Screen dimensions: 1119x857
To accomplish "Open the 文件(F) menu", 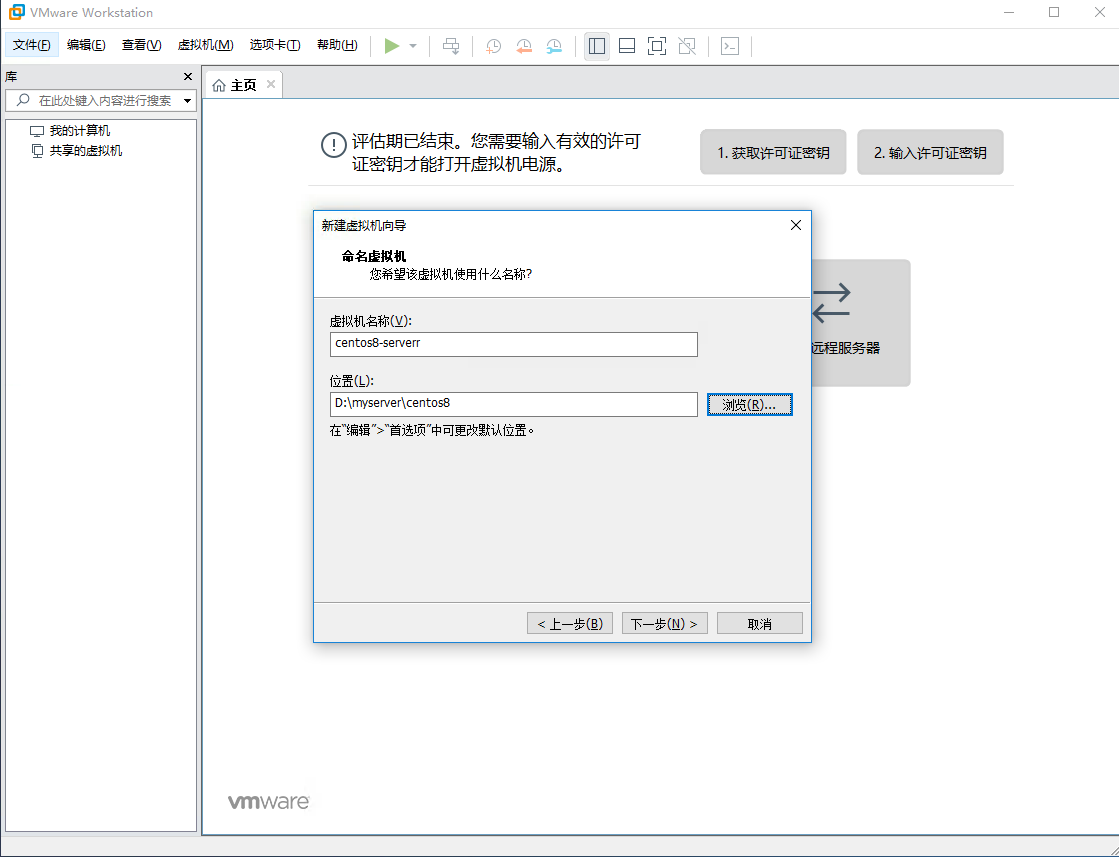I will tap(31, 45).
